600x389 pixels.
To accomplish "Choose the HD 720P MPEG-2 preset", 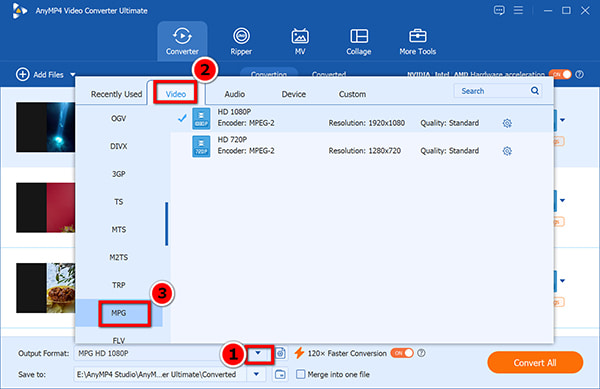I will pyautogui.click(x=362, y=146).
